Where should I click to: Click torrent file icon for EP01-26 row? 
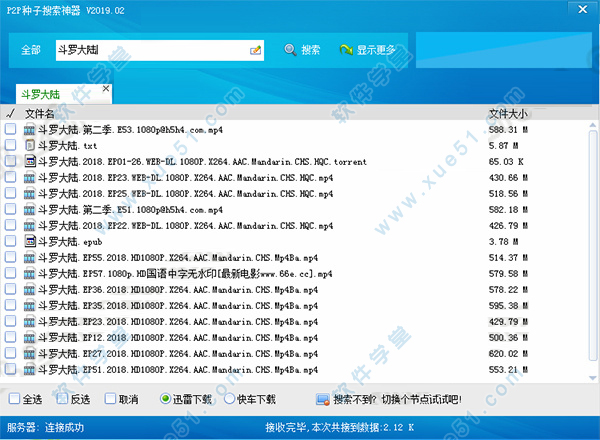click(x=30, y=161)
